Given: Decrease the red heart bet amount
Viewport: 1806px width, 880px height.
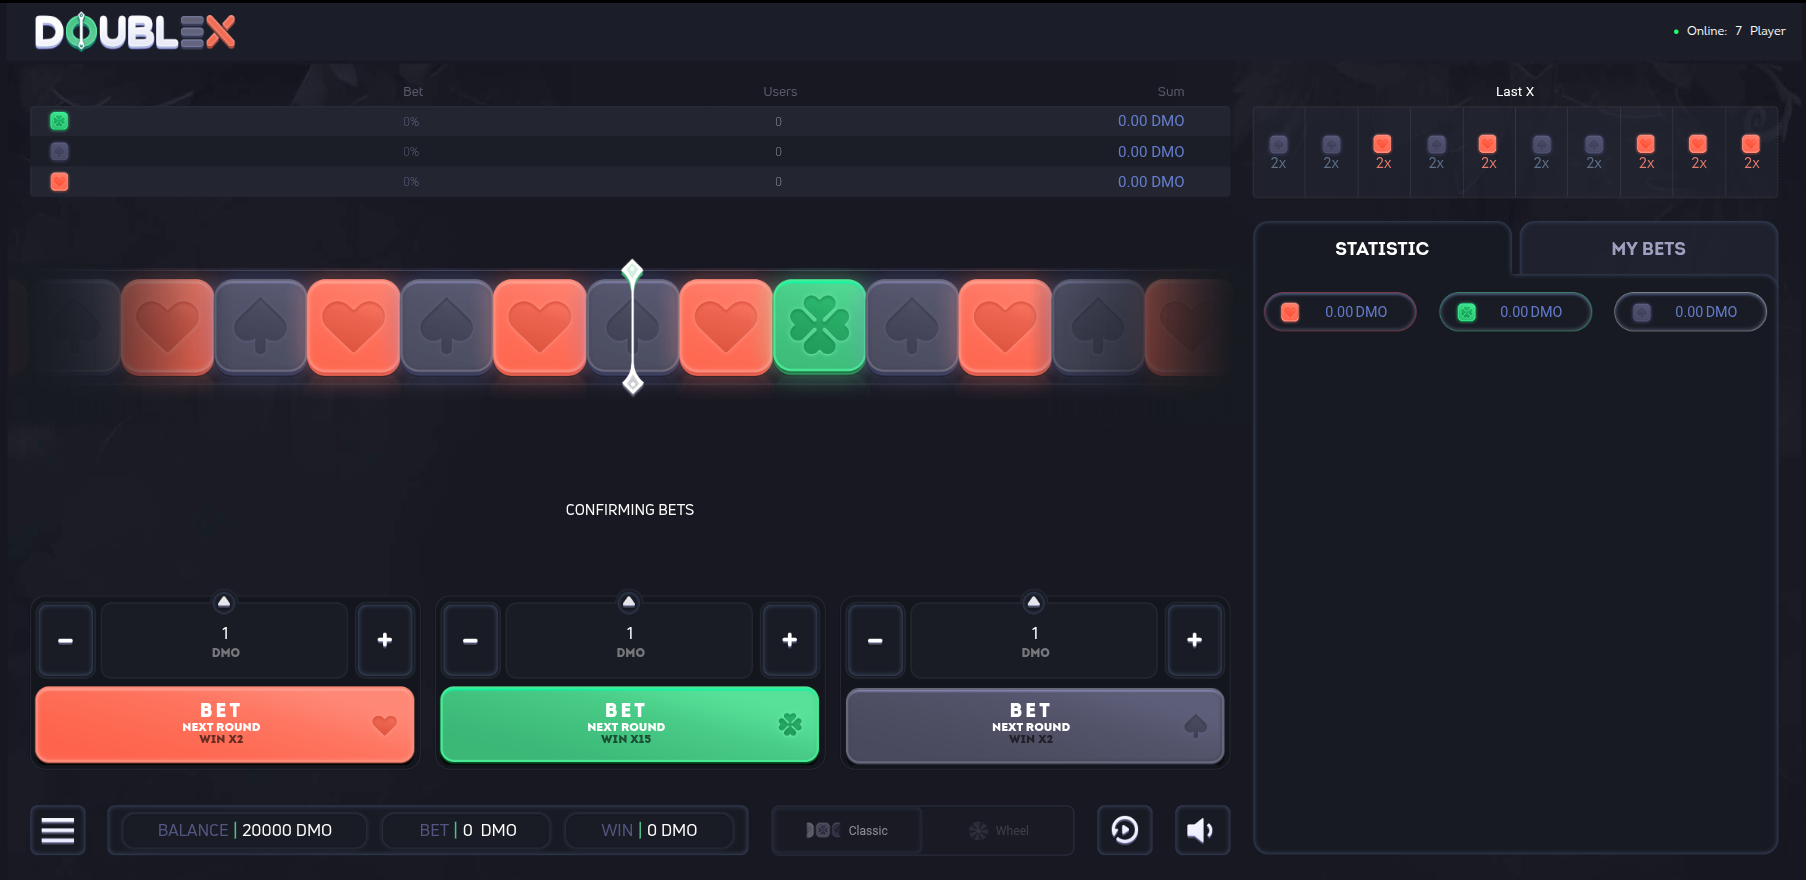Looking at the screenshot, I should click(66, 640).
